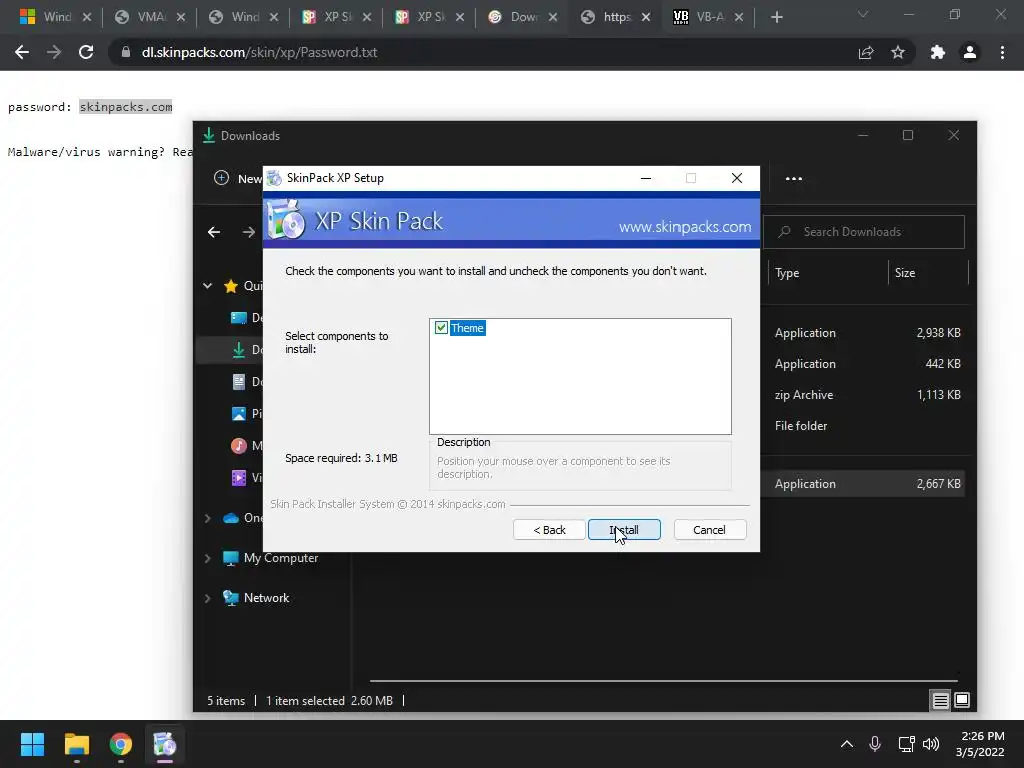This screenshot has width=1024, height=768.
Task: Click the address bar URL field
Action: coord(483,52)
